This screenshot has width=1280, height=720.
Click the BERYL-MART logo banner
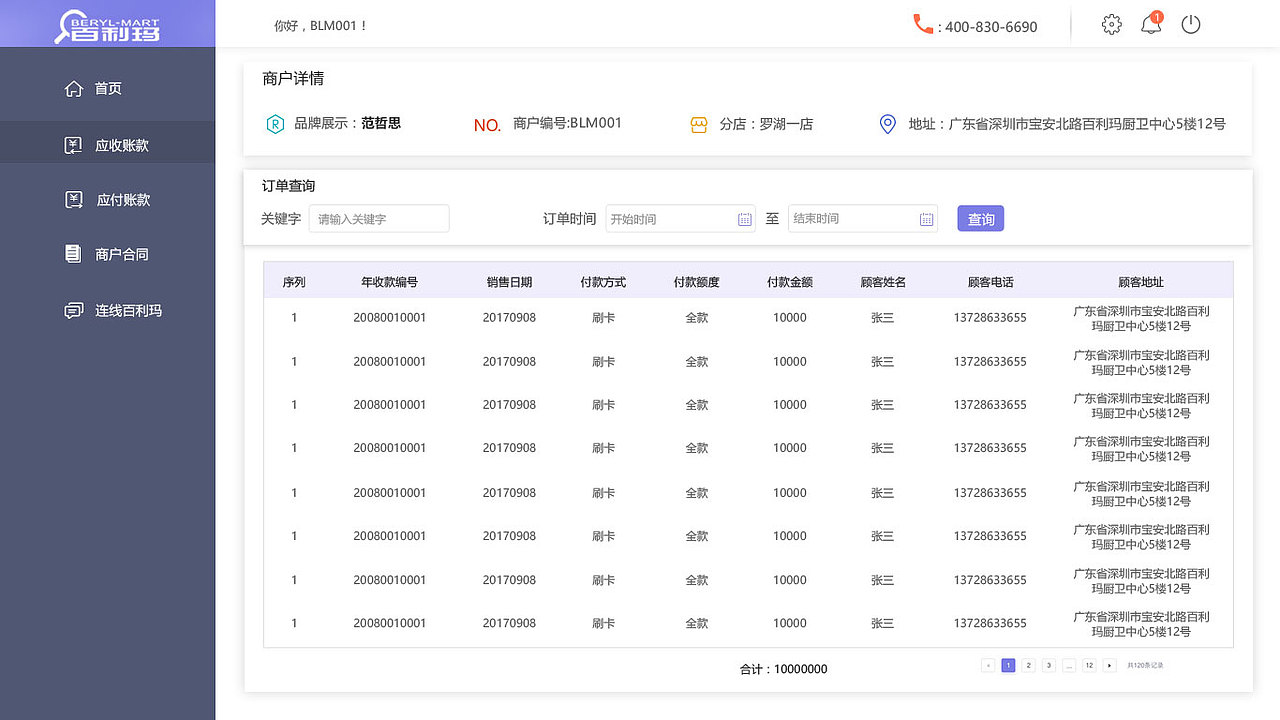(107, 23)
